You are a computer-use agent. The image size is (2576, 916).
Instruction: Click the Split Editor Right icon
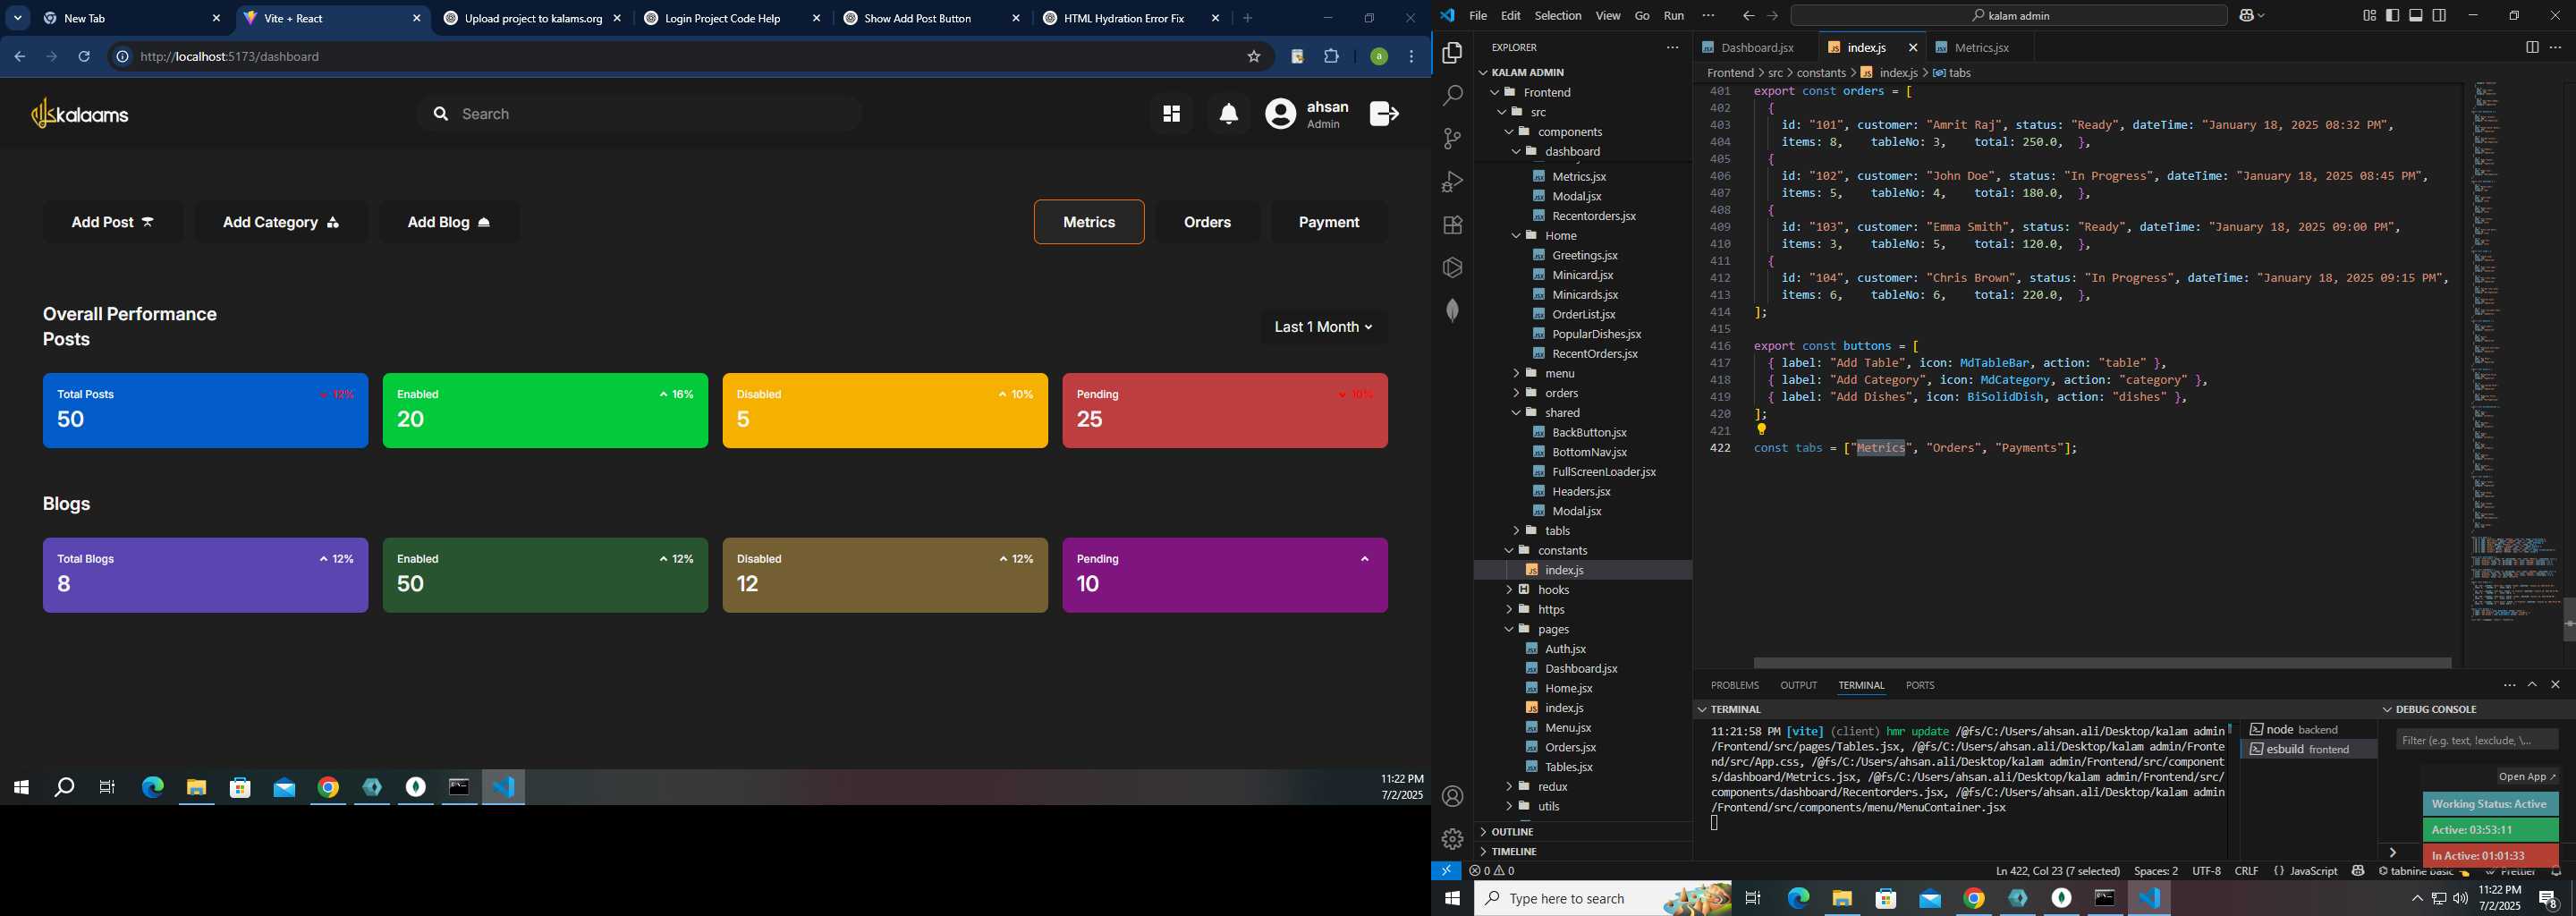tap(2532, 47)
